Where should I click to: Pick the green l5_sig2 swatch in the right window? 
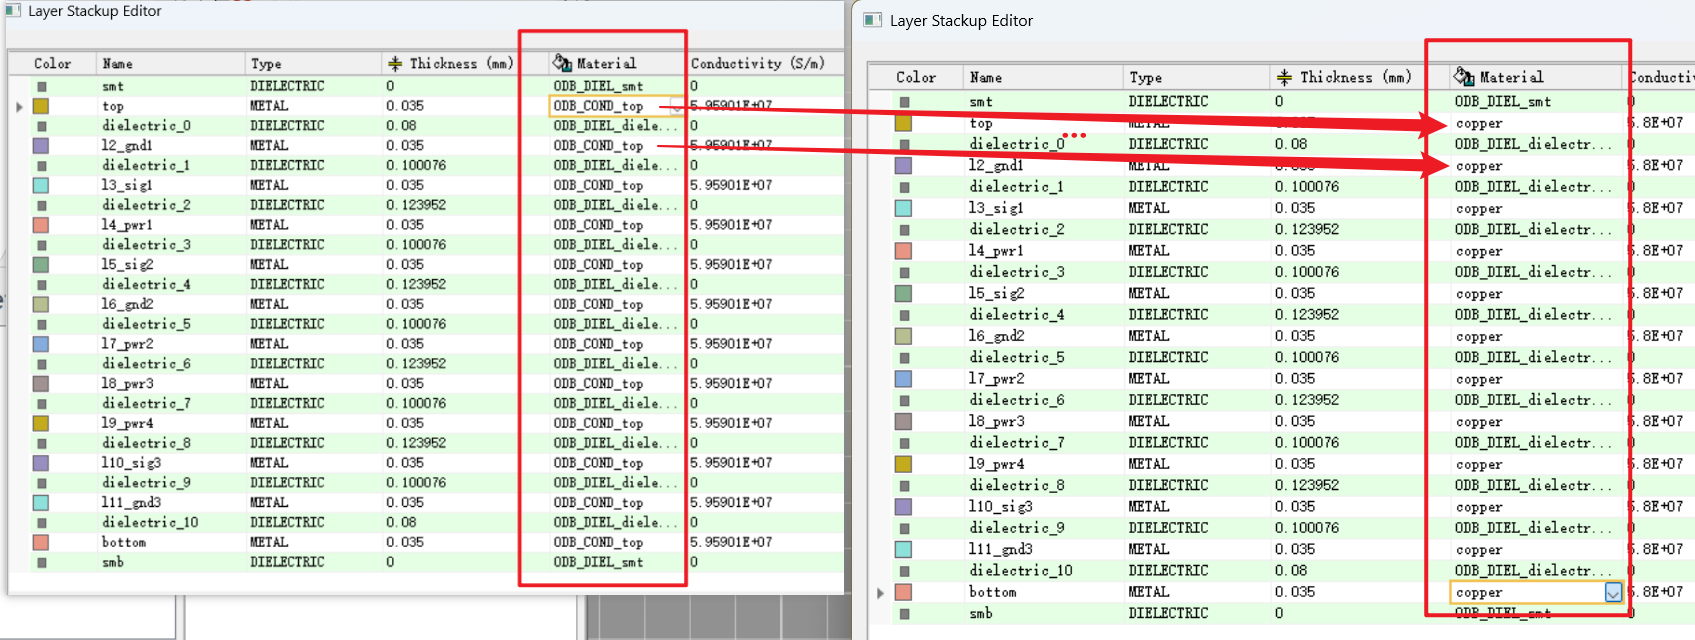[x=903, y=293]
